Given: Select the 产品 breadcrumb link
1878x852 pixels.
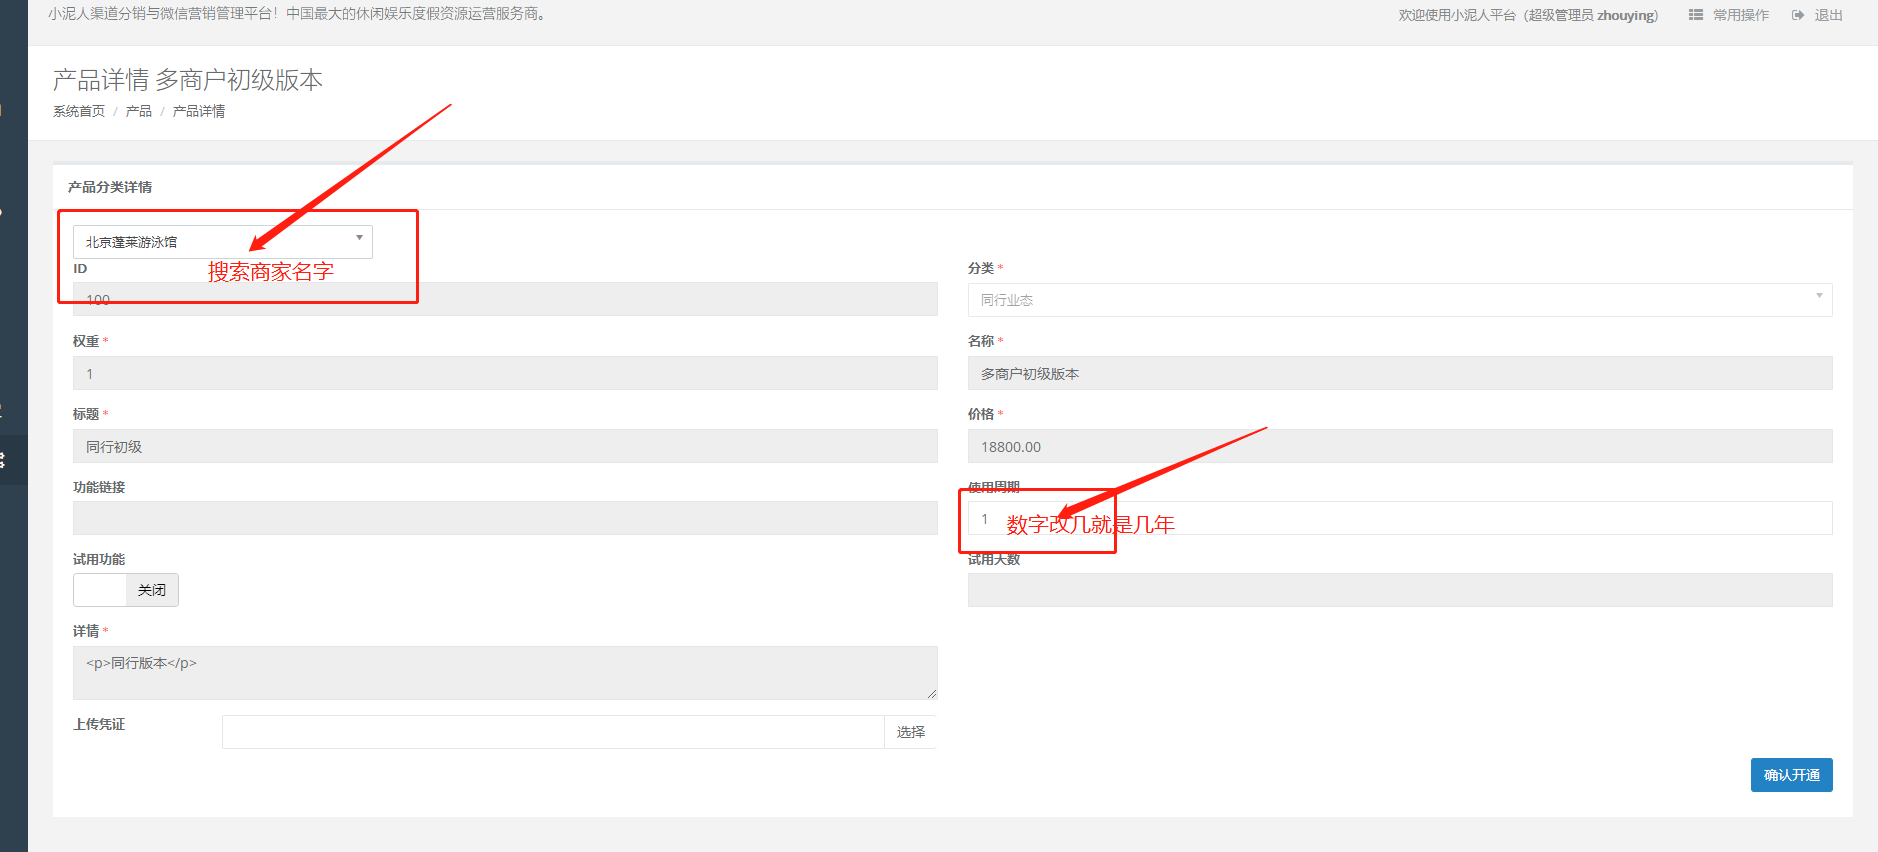Looking at the screenshot, I should tap(139, 111).
